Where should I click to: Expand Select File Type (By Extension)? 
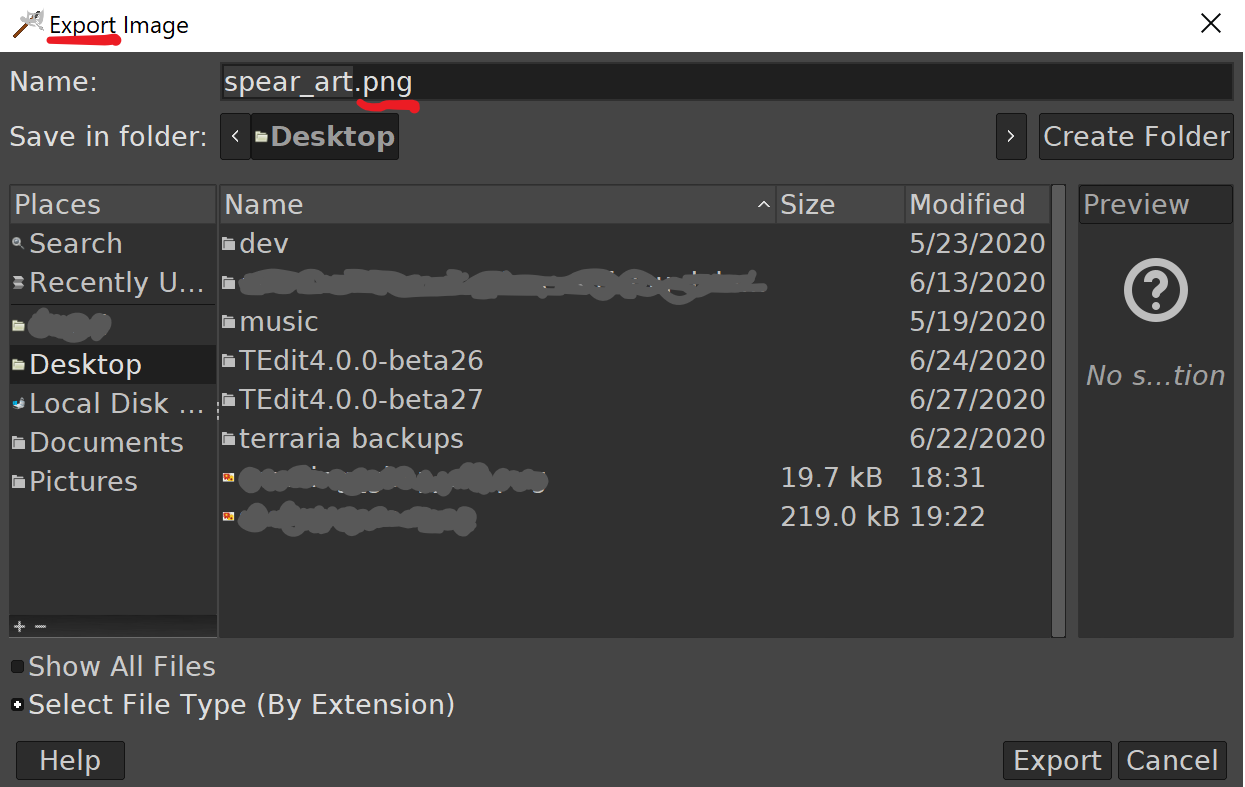[18, 705]
